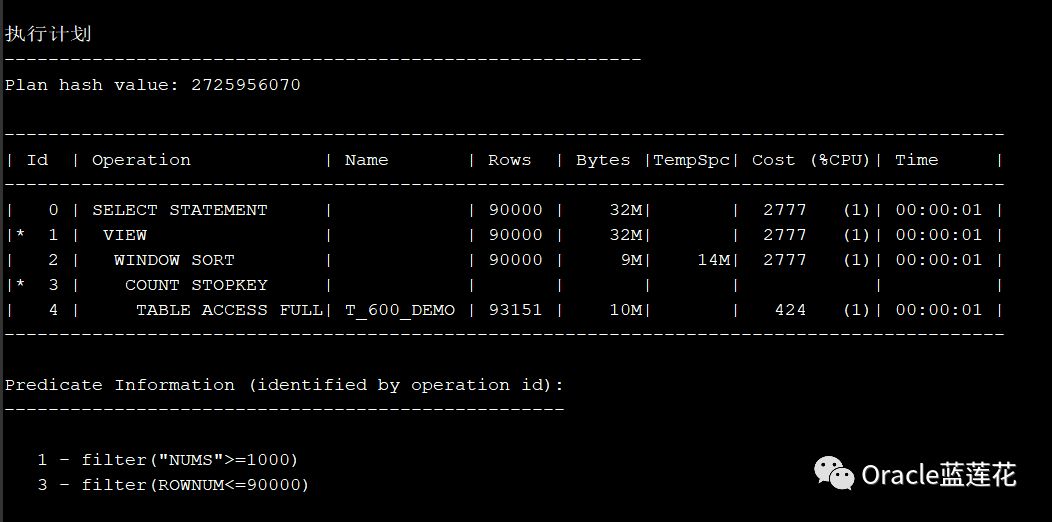Click the Id column header
The width and height of the screenshot is (1052, 522).
[38, 160]
